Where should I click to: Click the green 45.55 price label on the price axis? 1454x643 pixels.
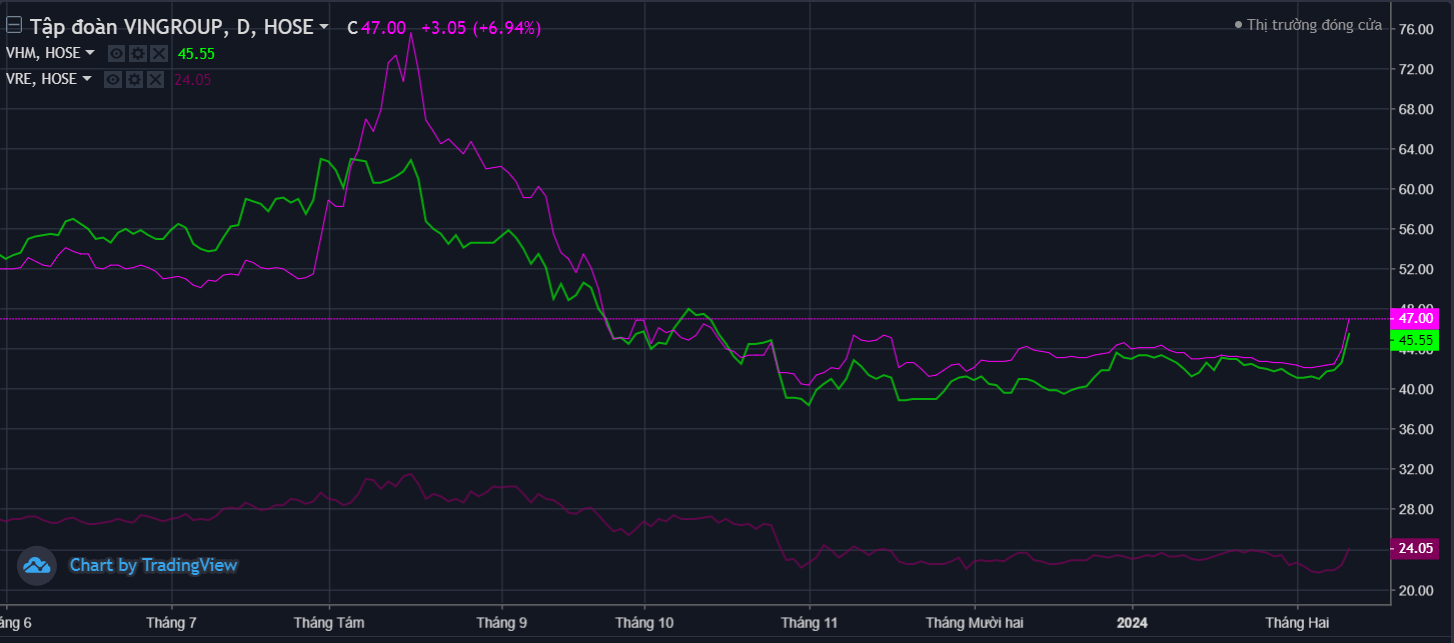click(x=1413, y=341)
